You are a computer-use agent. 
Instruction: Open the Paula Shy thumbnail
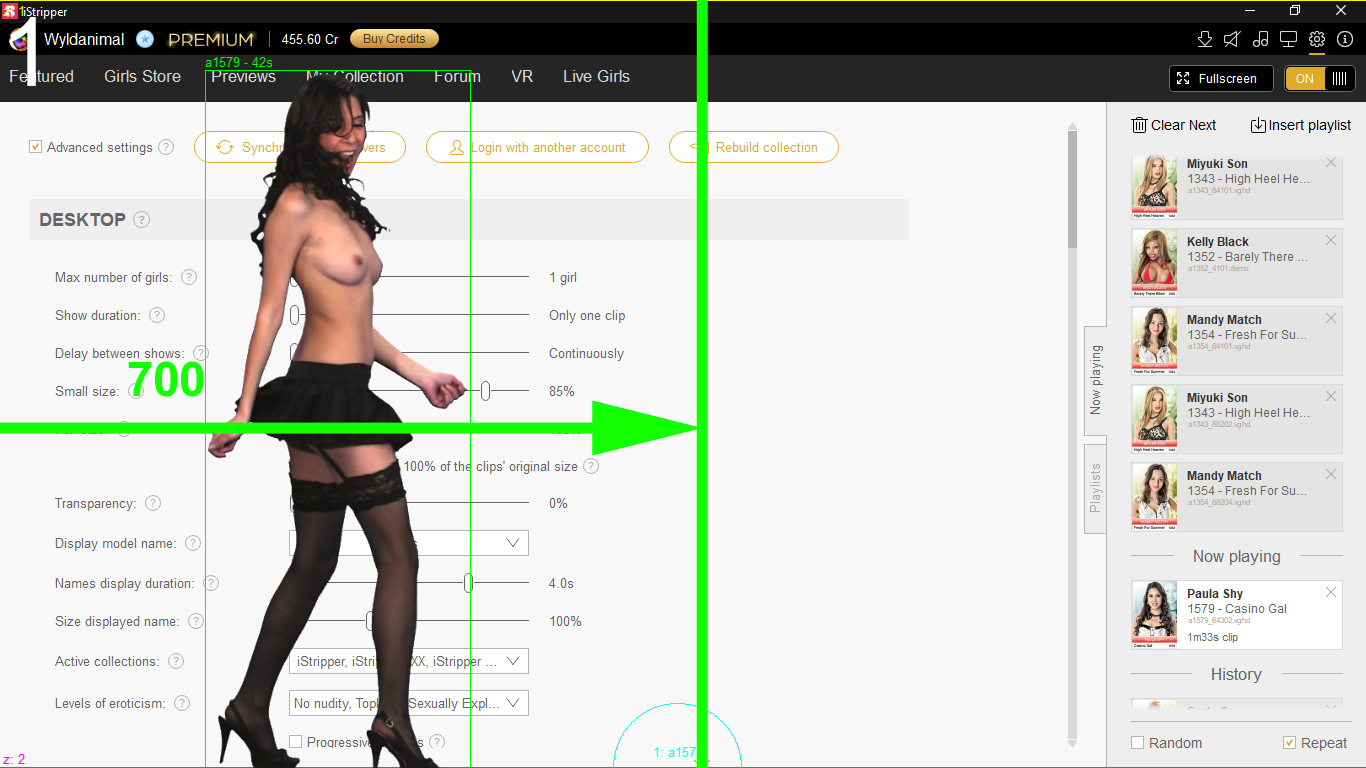1155,616
